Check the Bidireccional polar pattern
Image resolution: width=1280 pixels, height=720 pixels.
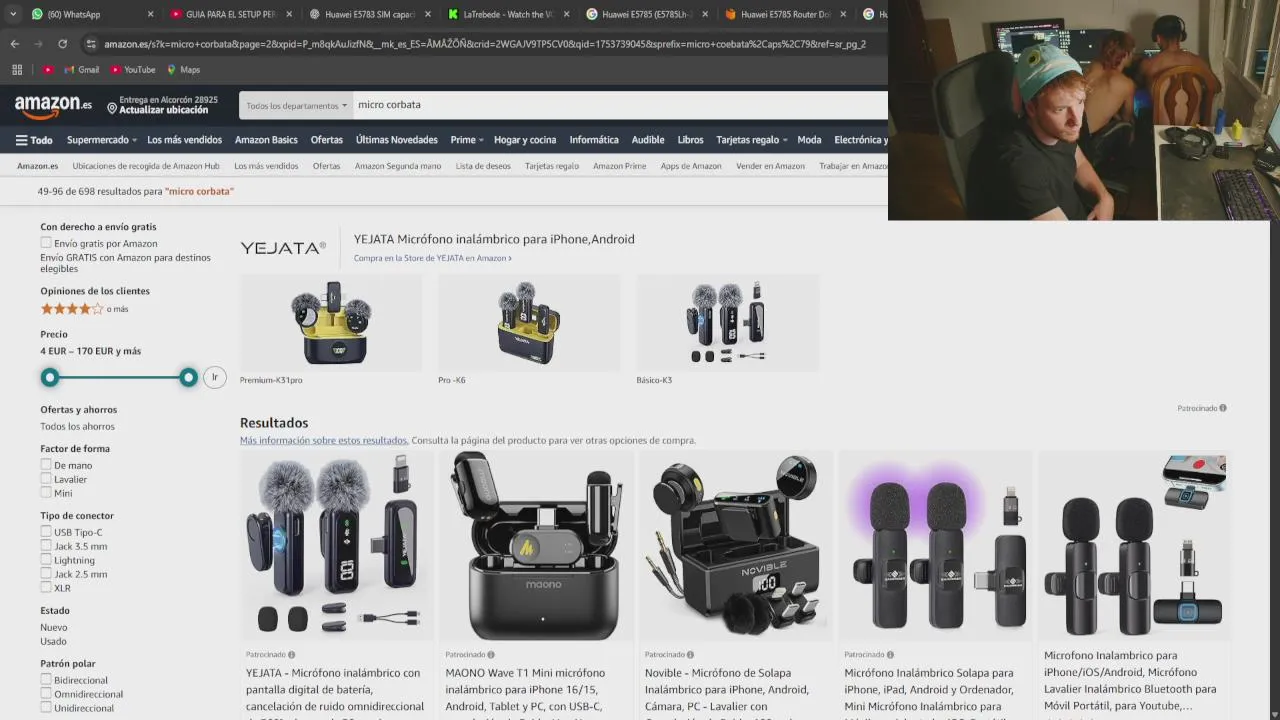pyautogui.click(x=46, y=680)
